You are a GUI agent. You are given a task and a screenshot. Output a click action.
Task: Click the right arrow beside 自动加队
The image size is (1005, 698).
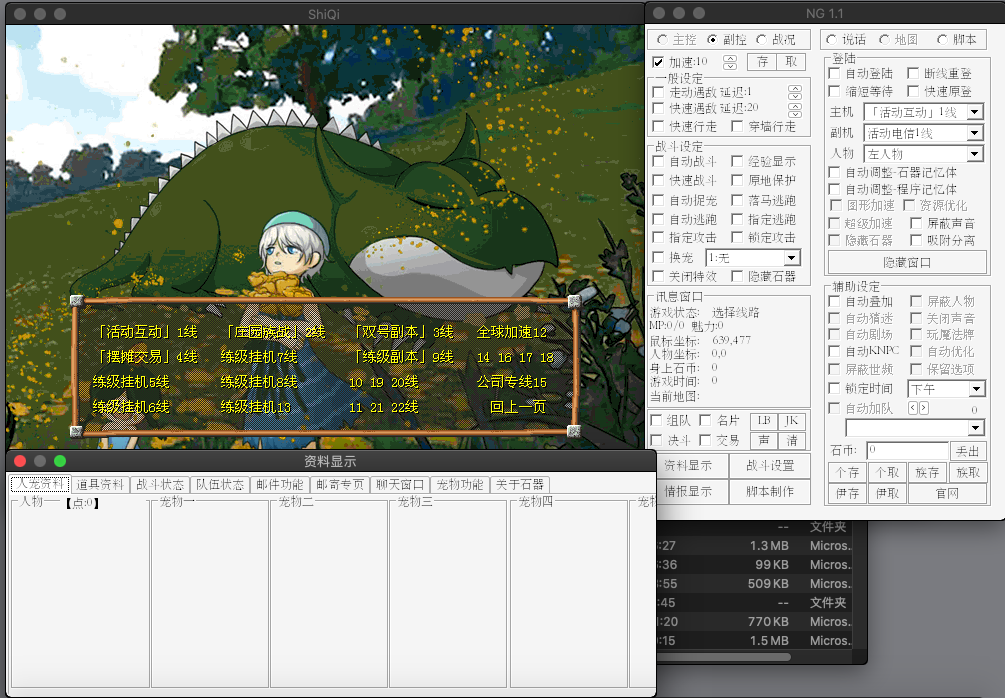point(923,408)
